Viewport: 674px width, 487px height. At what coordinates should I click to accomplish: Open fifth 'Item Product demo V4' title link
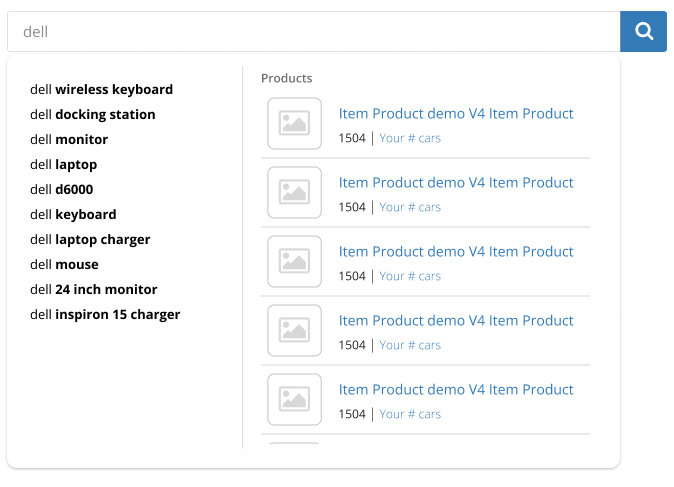click(x=456, y=389)
